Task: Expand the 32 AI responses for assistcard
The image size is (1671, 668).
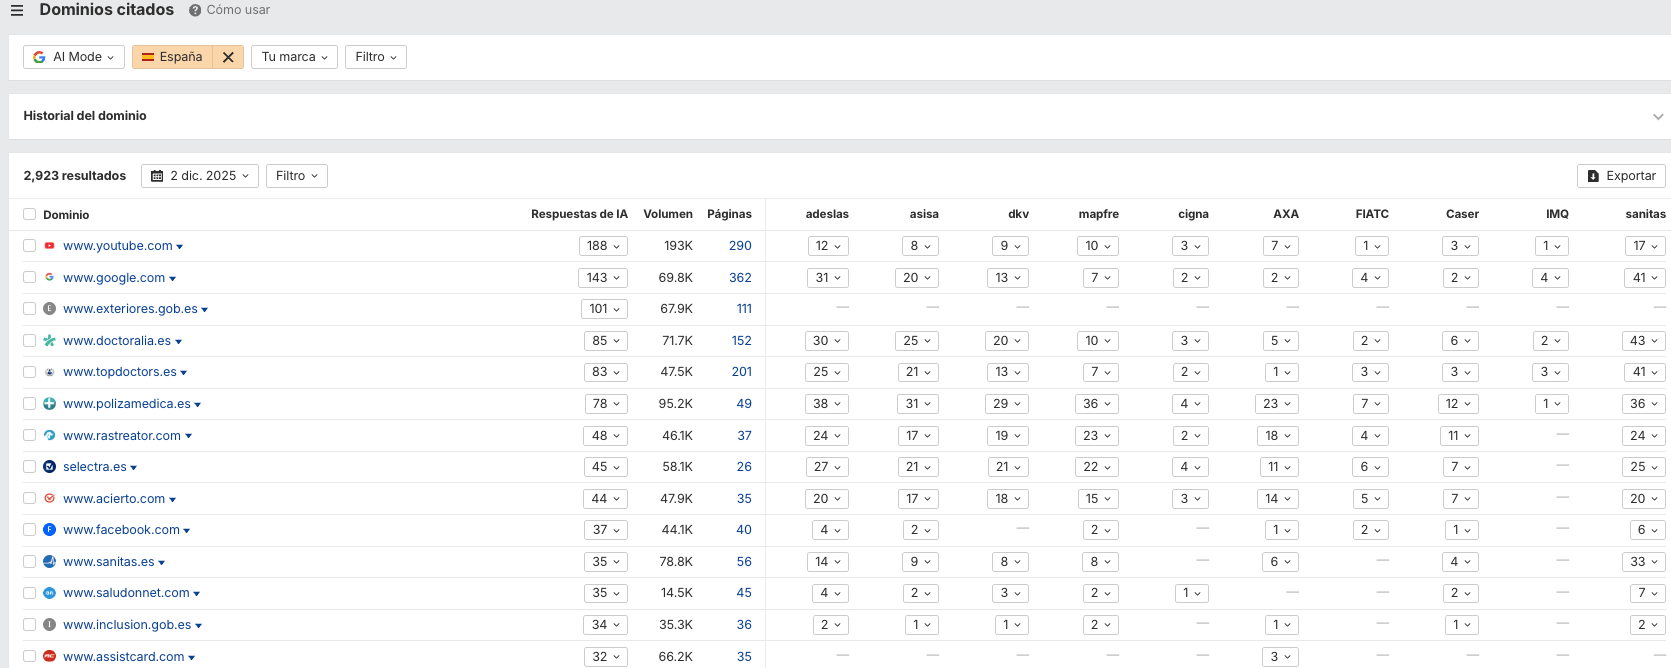Action: [x=606, y=657]
